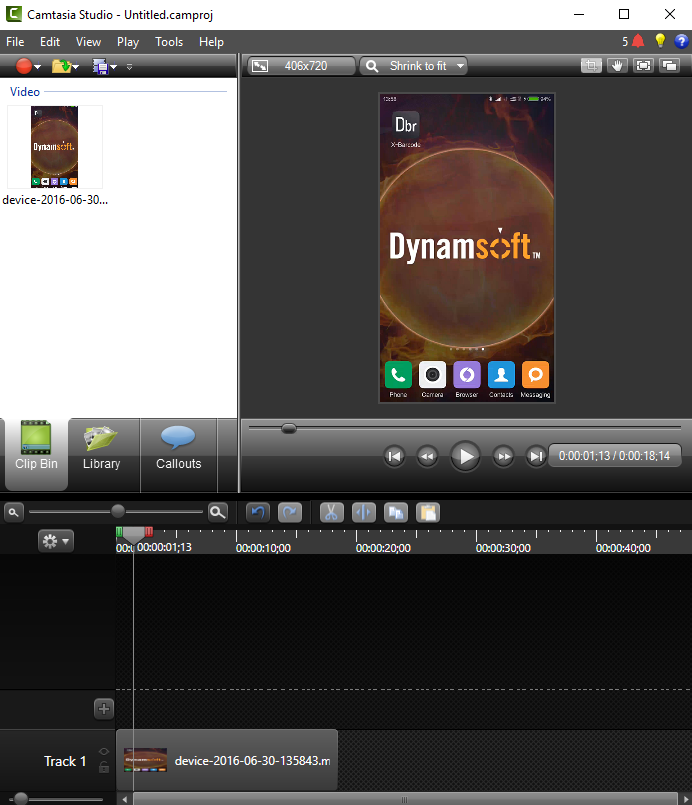This screenshot has height=805, width=692.
Task: Open the notifications bell icon
Action: tap(638, 42)
